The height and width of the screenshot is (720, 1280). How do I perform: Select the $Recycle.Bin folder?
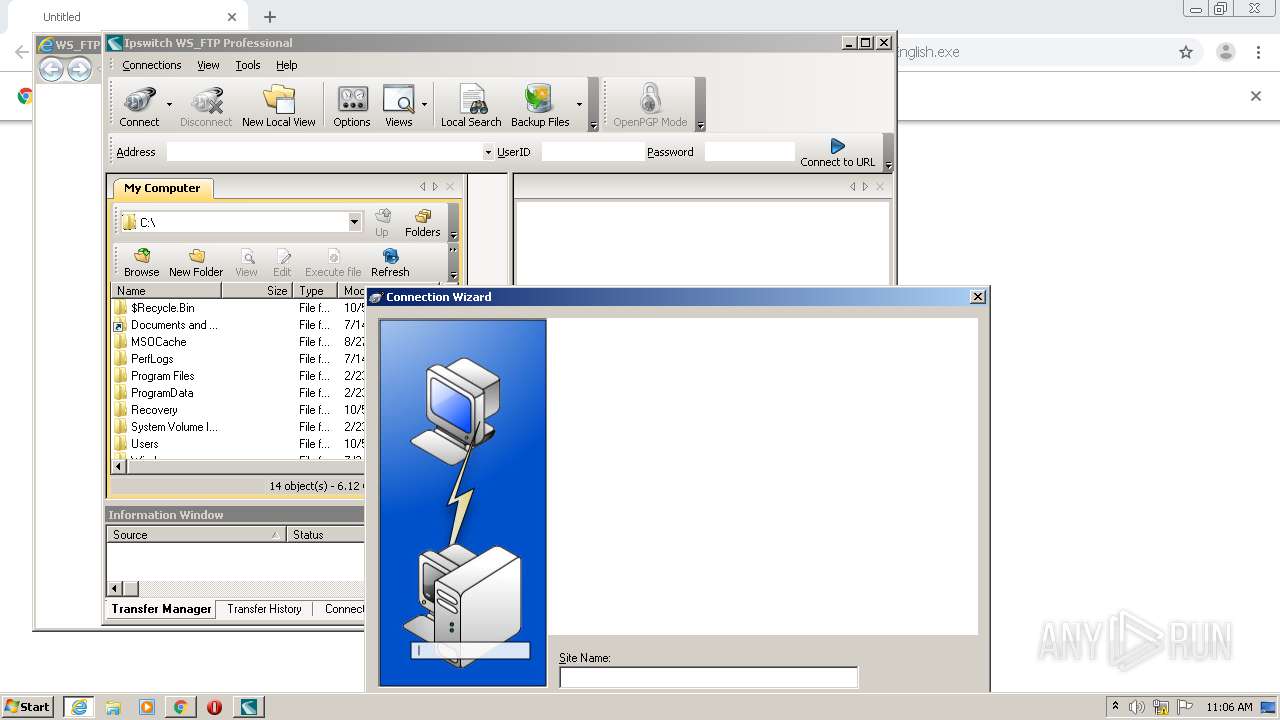click(162, 308)
